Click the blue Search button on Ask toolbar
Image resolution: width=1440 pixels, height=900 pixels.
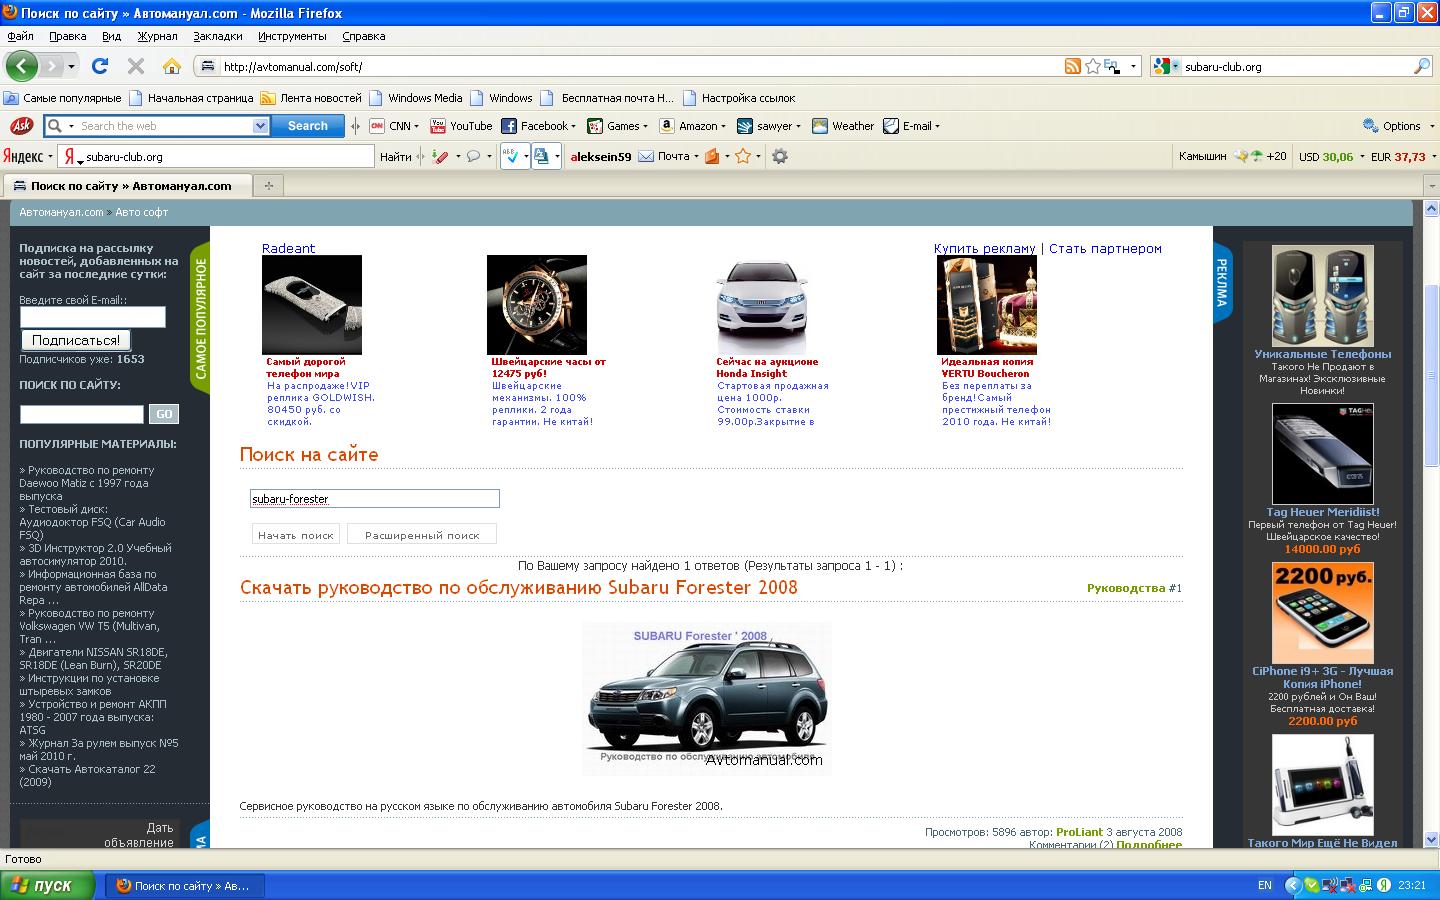pyautogui.click(x=308, y=126)
